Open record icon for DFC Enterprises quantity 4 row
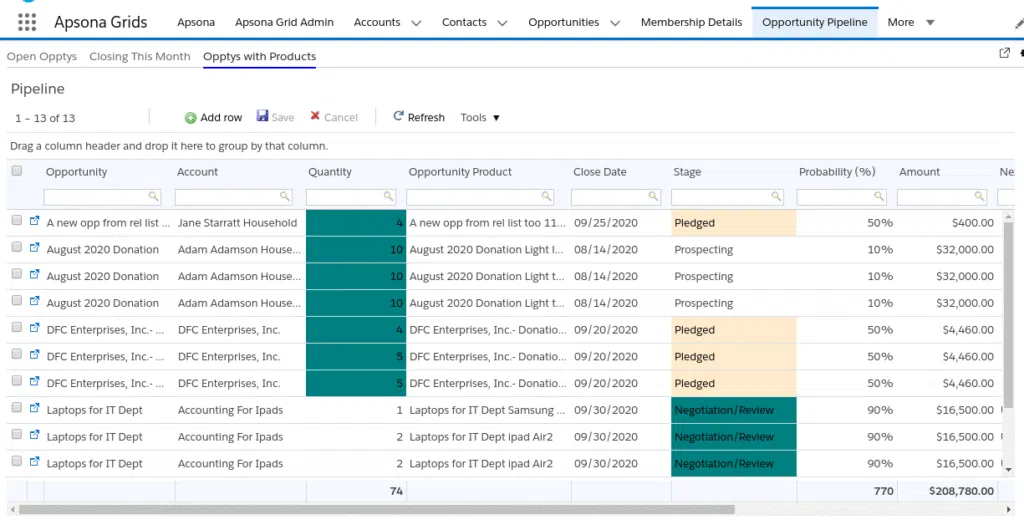The width and height of the screenshot is (1024, 525). click(x=35, y=328)
